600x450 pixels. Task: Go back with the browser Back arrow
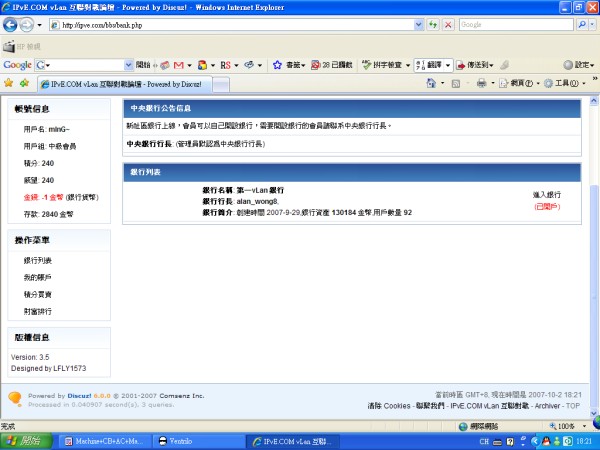point(10,25)
